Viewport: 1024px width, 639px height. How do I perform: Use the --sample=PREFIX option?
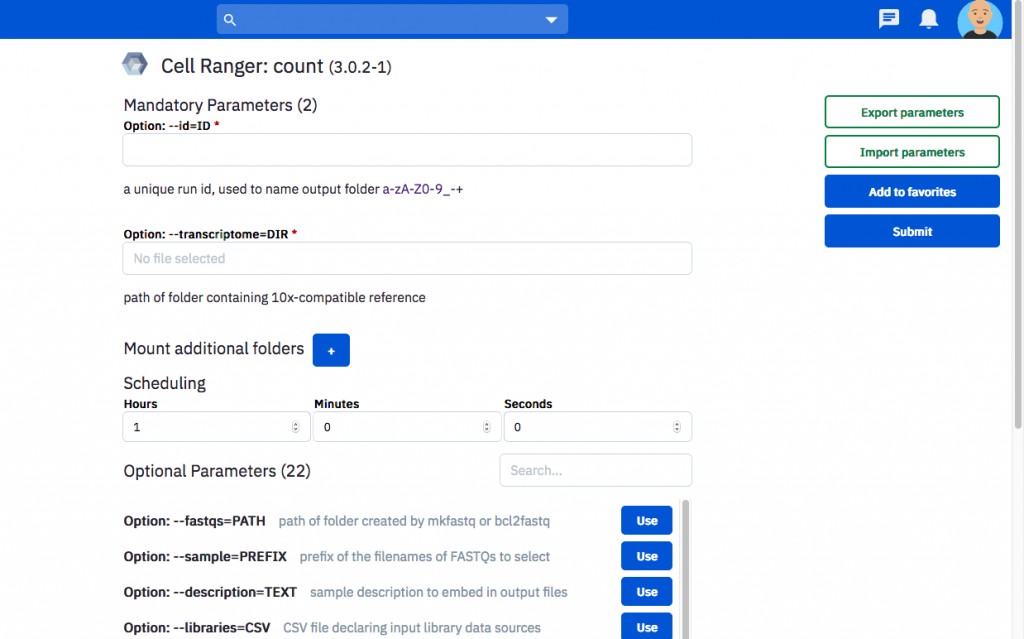647,556
